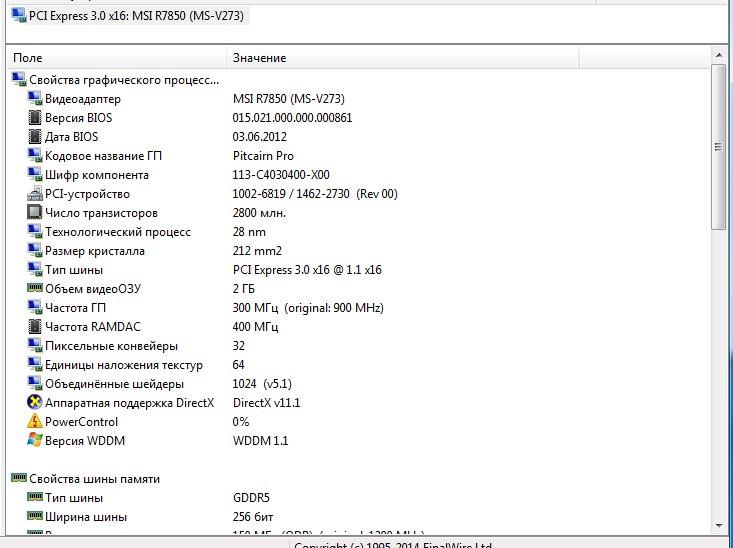The image size is (733, 548).
Task: Select video memory value '2 ГБ'
Action: (244, 289)
